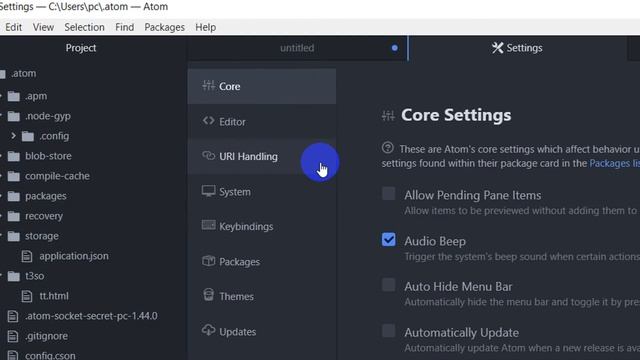Image resolution: width=640 pixels, height=360 pixels.
Task: Enable Allow Pending Pane Items checkbox
Action: (x=389, y=193)
